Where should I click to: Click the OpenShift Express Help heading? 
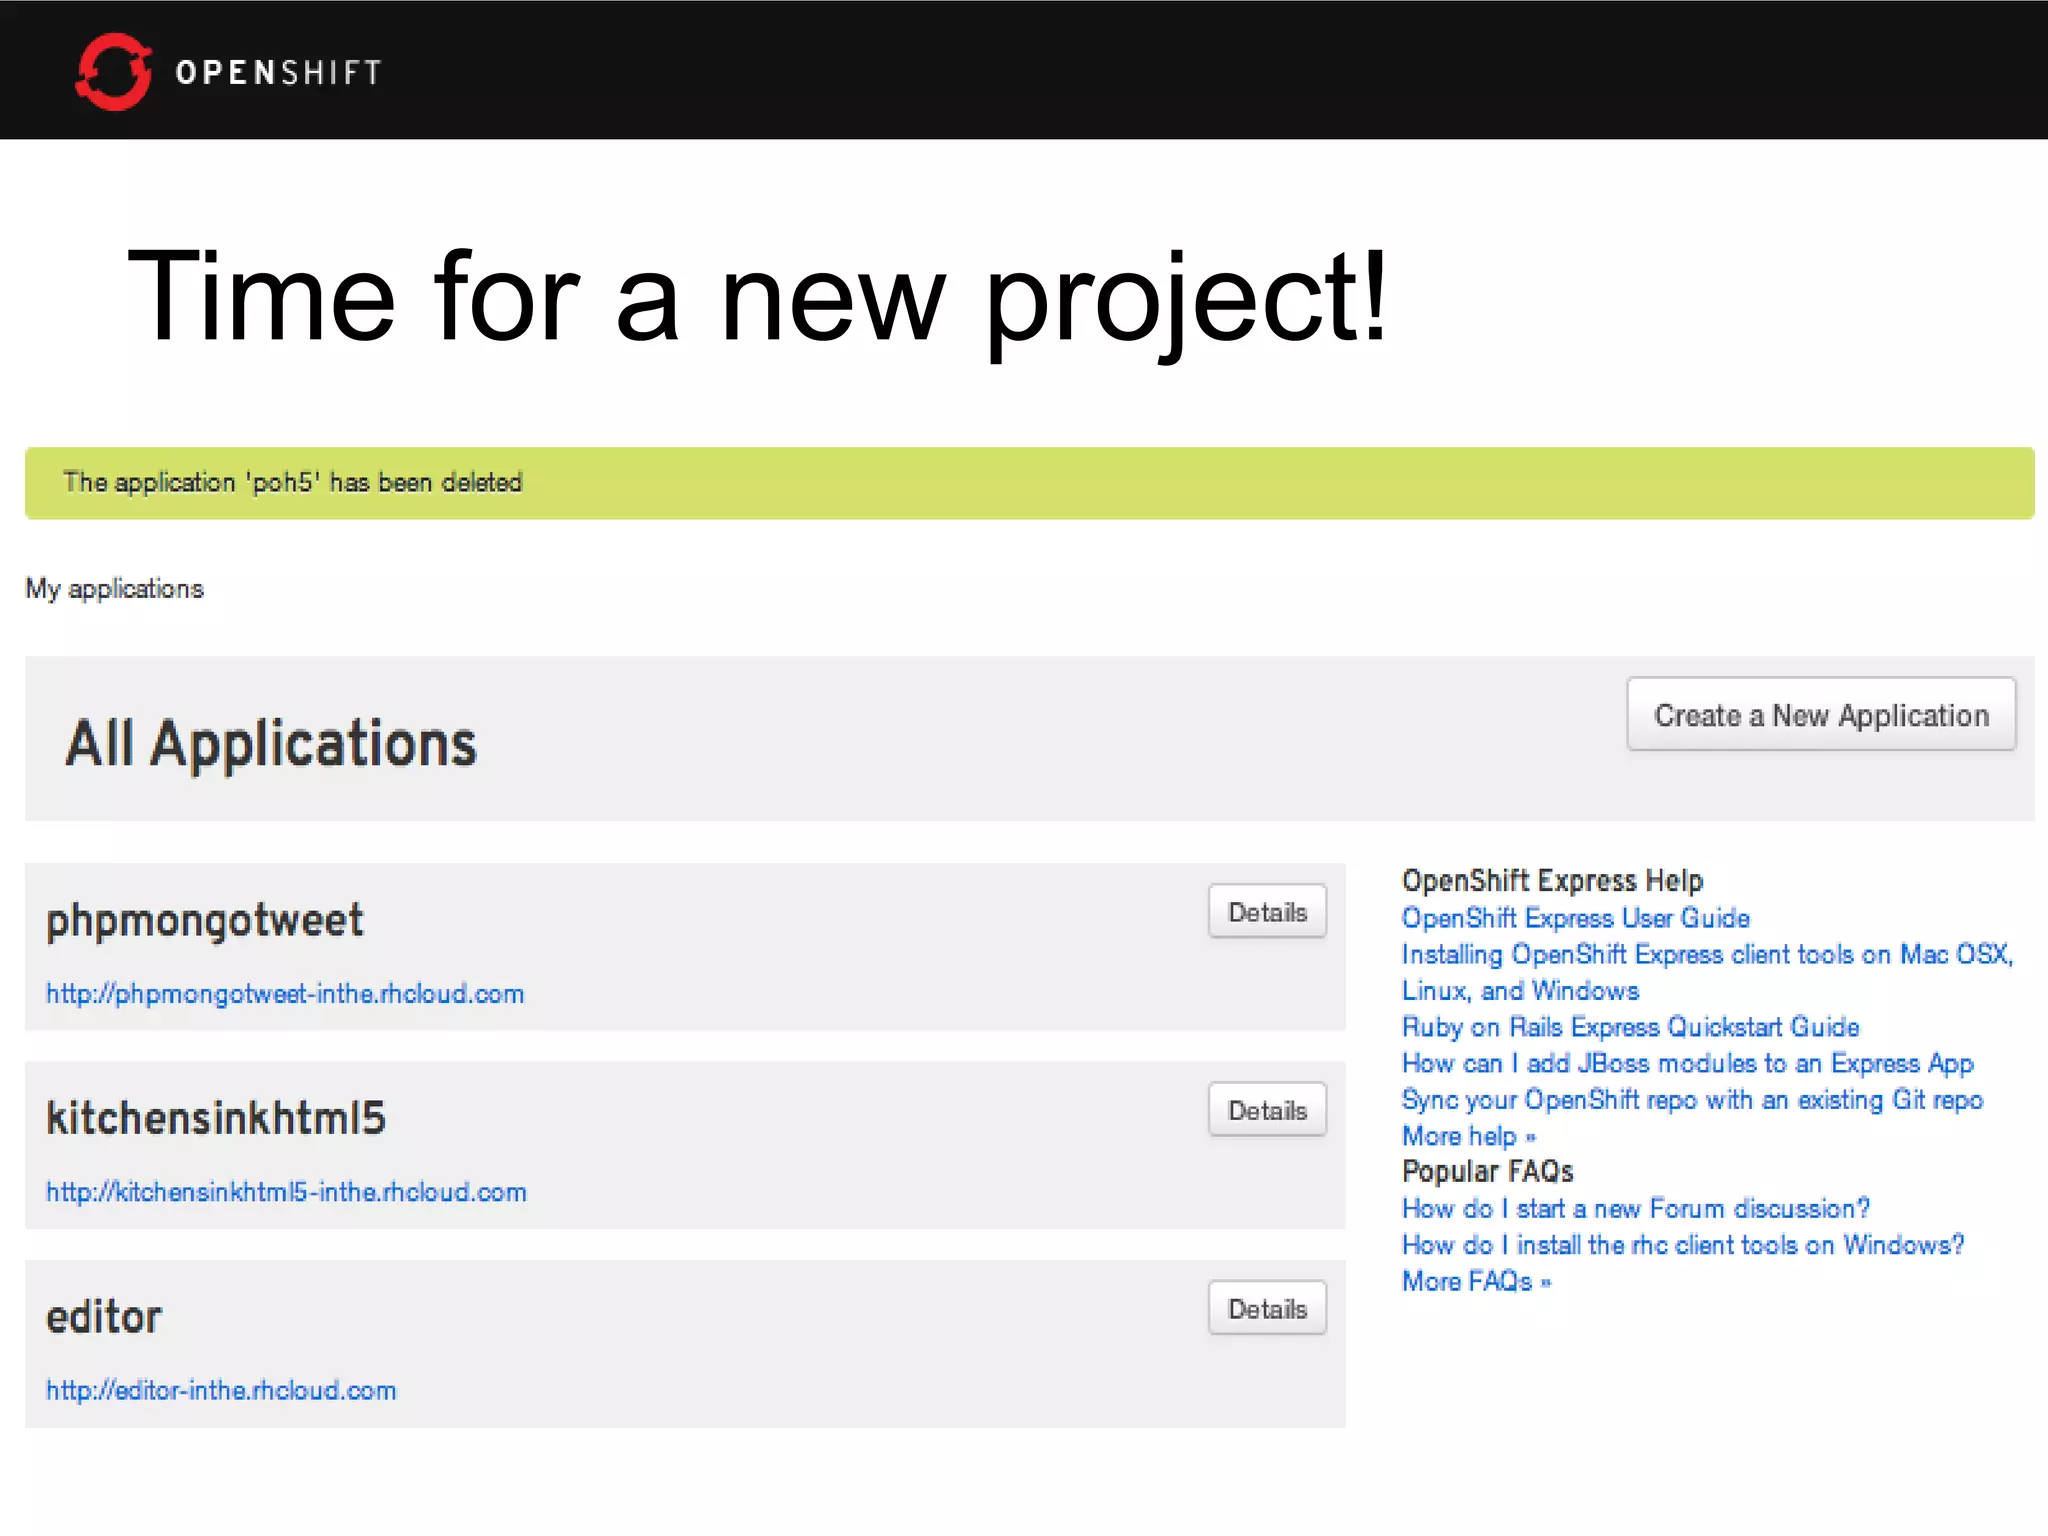pyautogui.click(x=1552, y=881)
